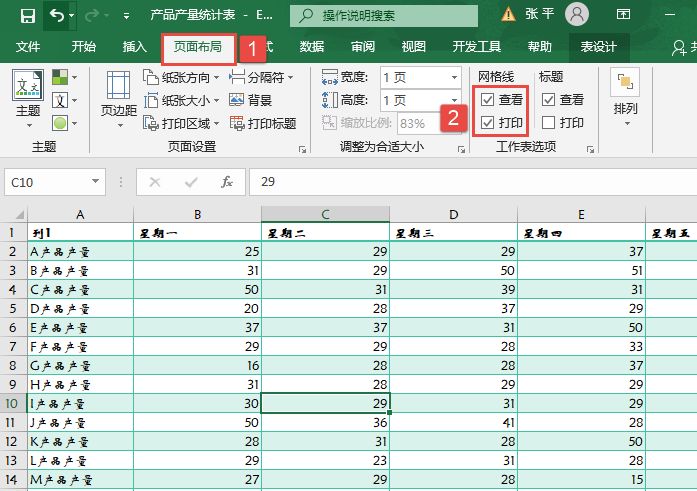Open the 主题 themes gallery button
Image resolution: width=697 pixels, height=491 pixels.
[x=28, y=99]
